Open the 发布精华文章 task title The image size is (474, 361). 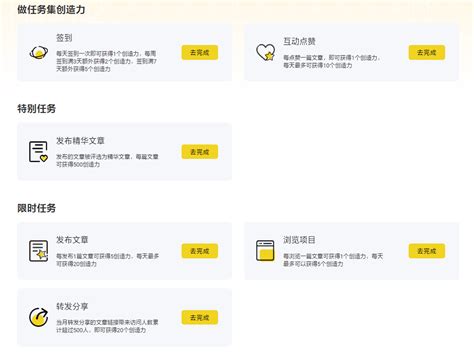point(80,141)
